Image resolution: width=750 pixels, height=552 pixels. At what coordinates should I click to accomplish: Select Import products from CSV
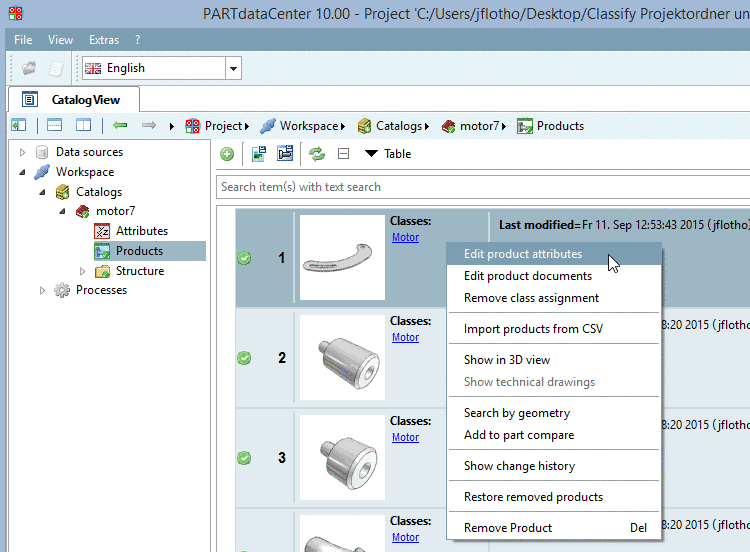(533, 329)
